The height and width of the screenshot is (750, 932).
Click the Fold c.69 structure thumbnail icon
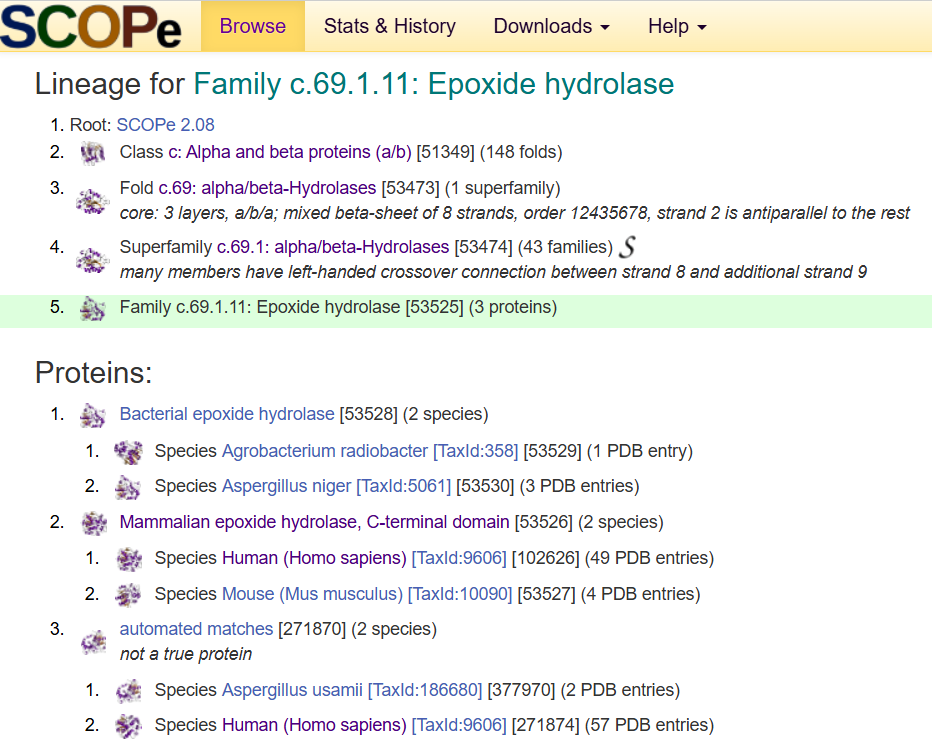coord(93,201)
